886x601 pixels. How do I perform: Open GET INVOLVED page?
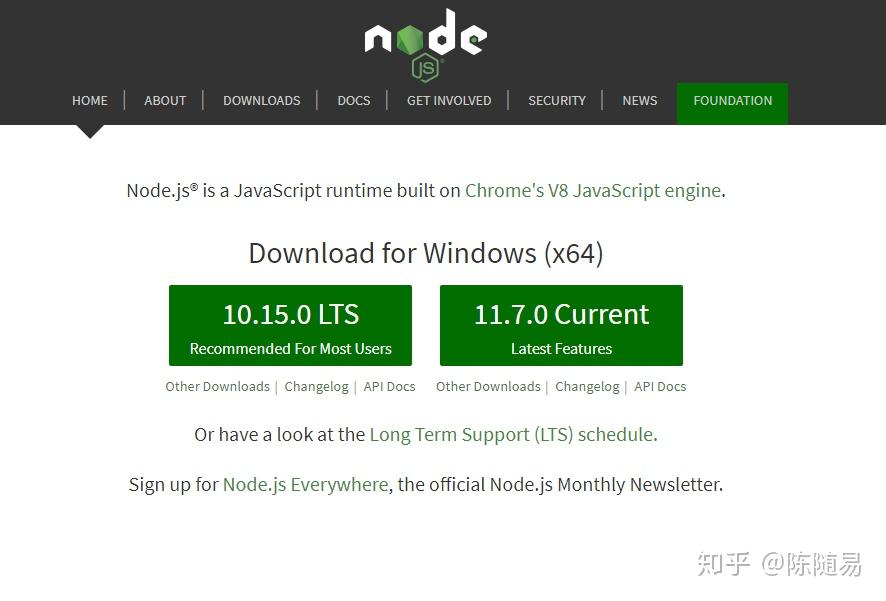449,101
